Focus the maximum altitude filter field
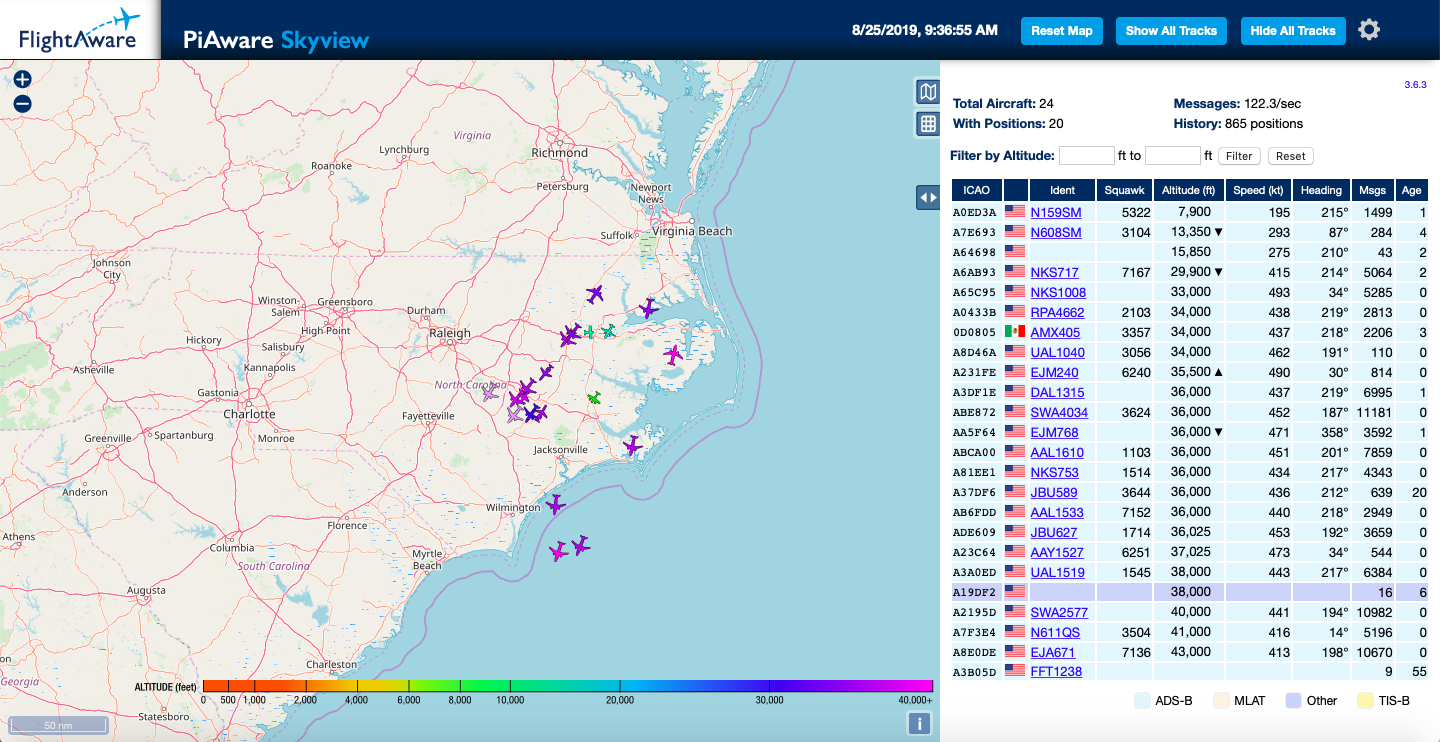Image resolution: width=1440 pixels, height=742 pixels. (1172, 155)
